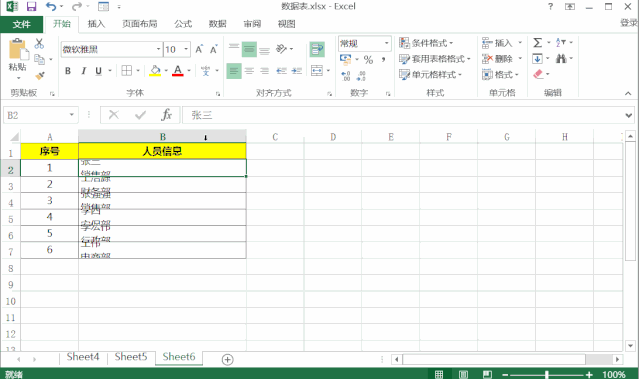Open the font name dropdown
The width and height of the screenshot is (639, 379).
pos(159,49)
